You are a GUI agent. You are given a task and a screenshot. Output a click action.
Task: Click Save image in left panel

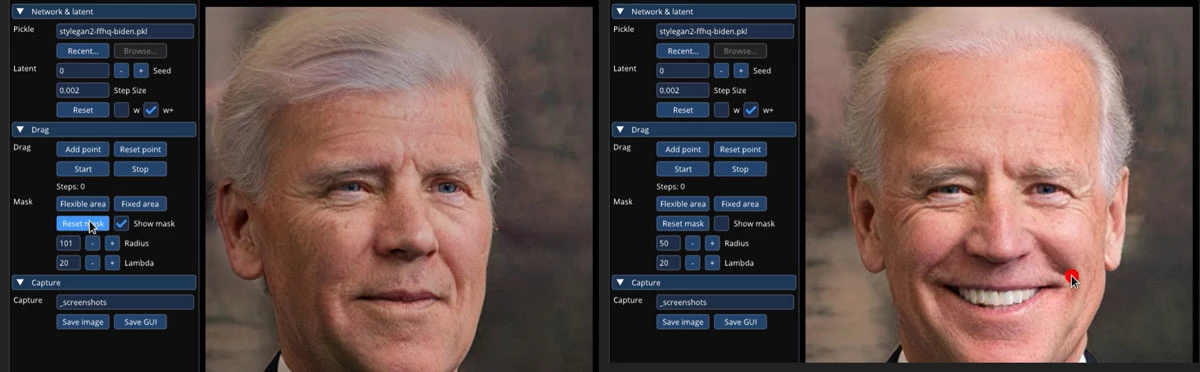click(83, 322)
